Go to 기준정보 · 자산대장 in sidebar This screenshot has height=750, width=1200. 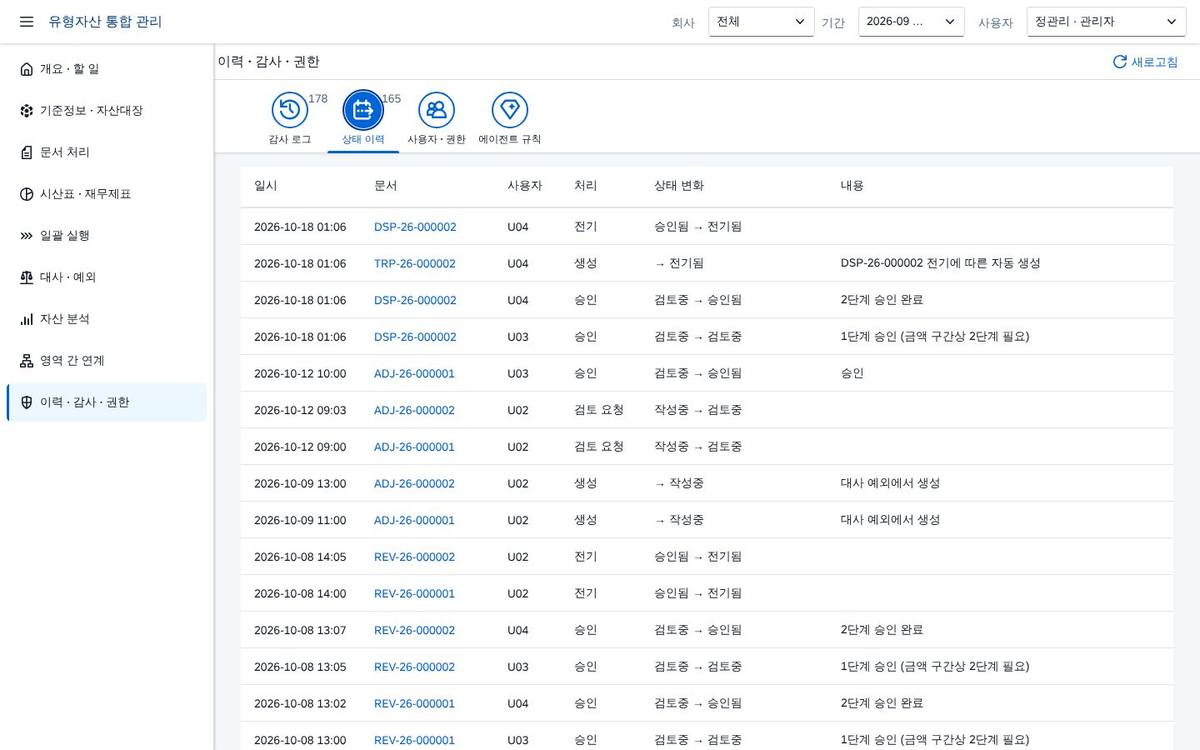click(x=106, y=111)
